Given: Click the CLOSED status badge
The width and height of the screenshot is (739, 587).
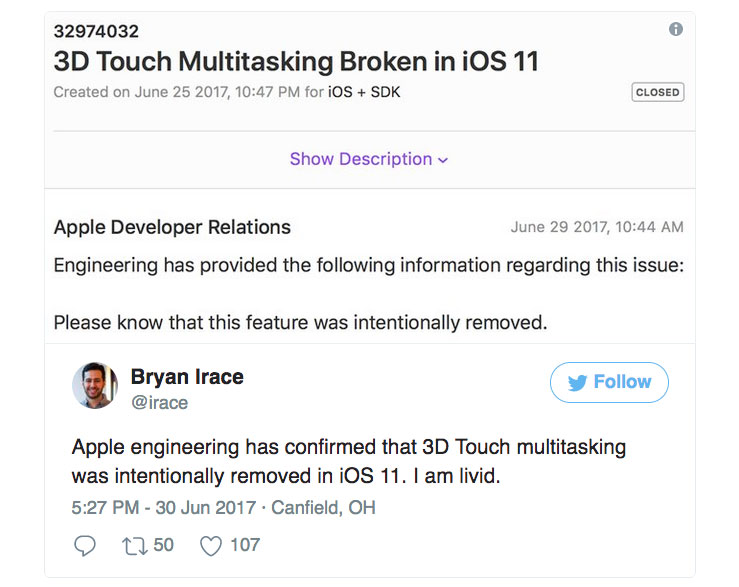Looking at the screenshot, I should [x=657, y=92].
